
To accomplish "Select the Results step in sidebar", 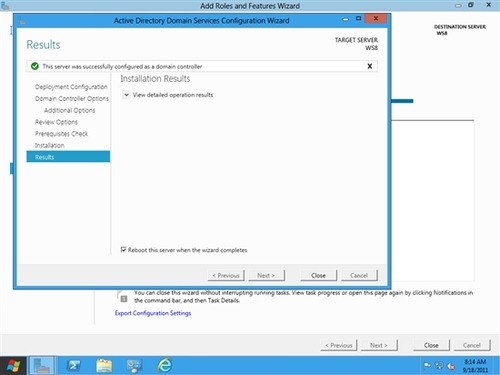I will click(68, 157).
